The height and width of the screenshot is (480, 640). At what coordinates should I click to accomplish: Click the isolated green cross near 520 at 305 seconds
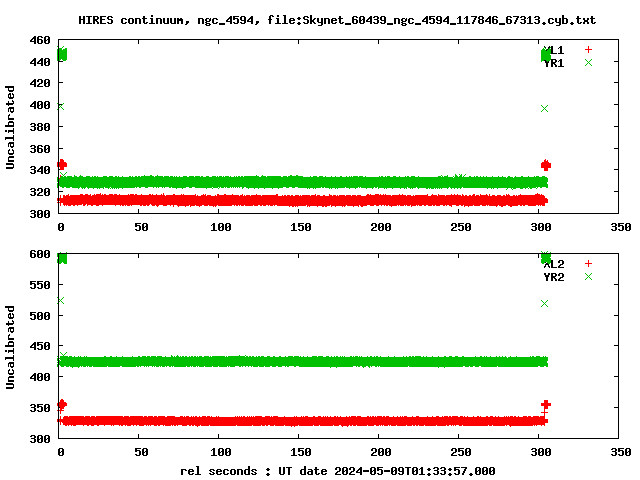tap(544, 304)
